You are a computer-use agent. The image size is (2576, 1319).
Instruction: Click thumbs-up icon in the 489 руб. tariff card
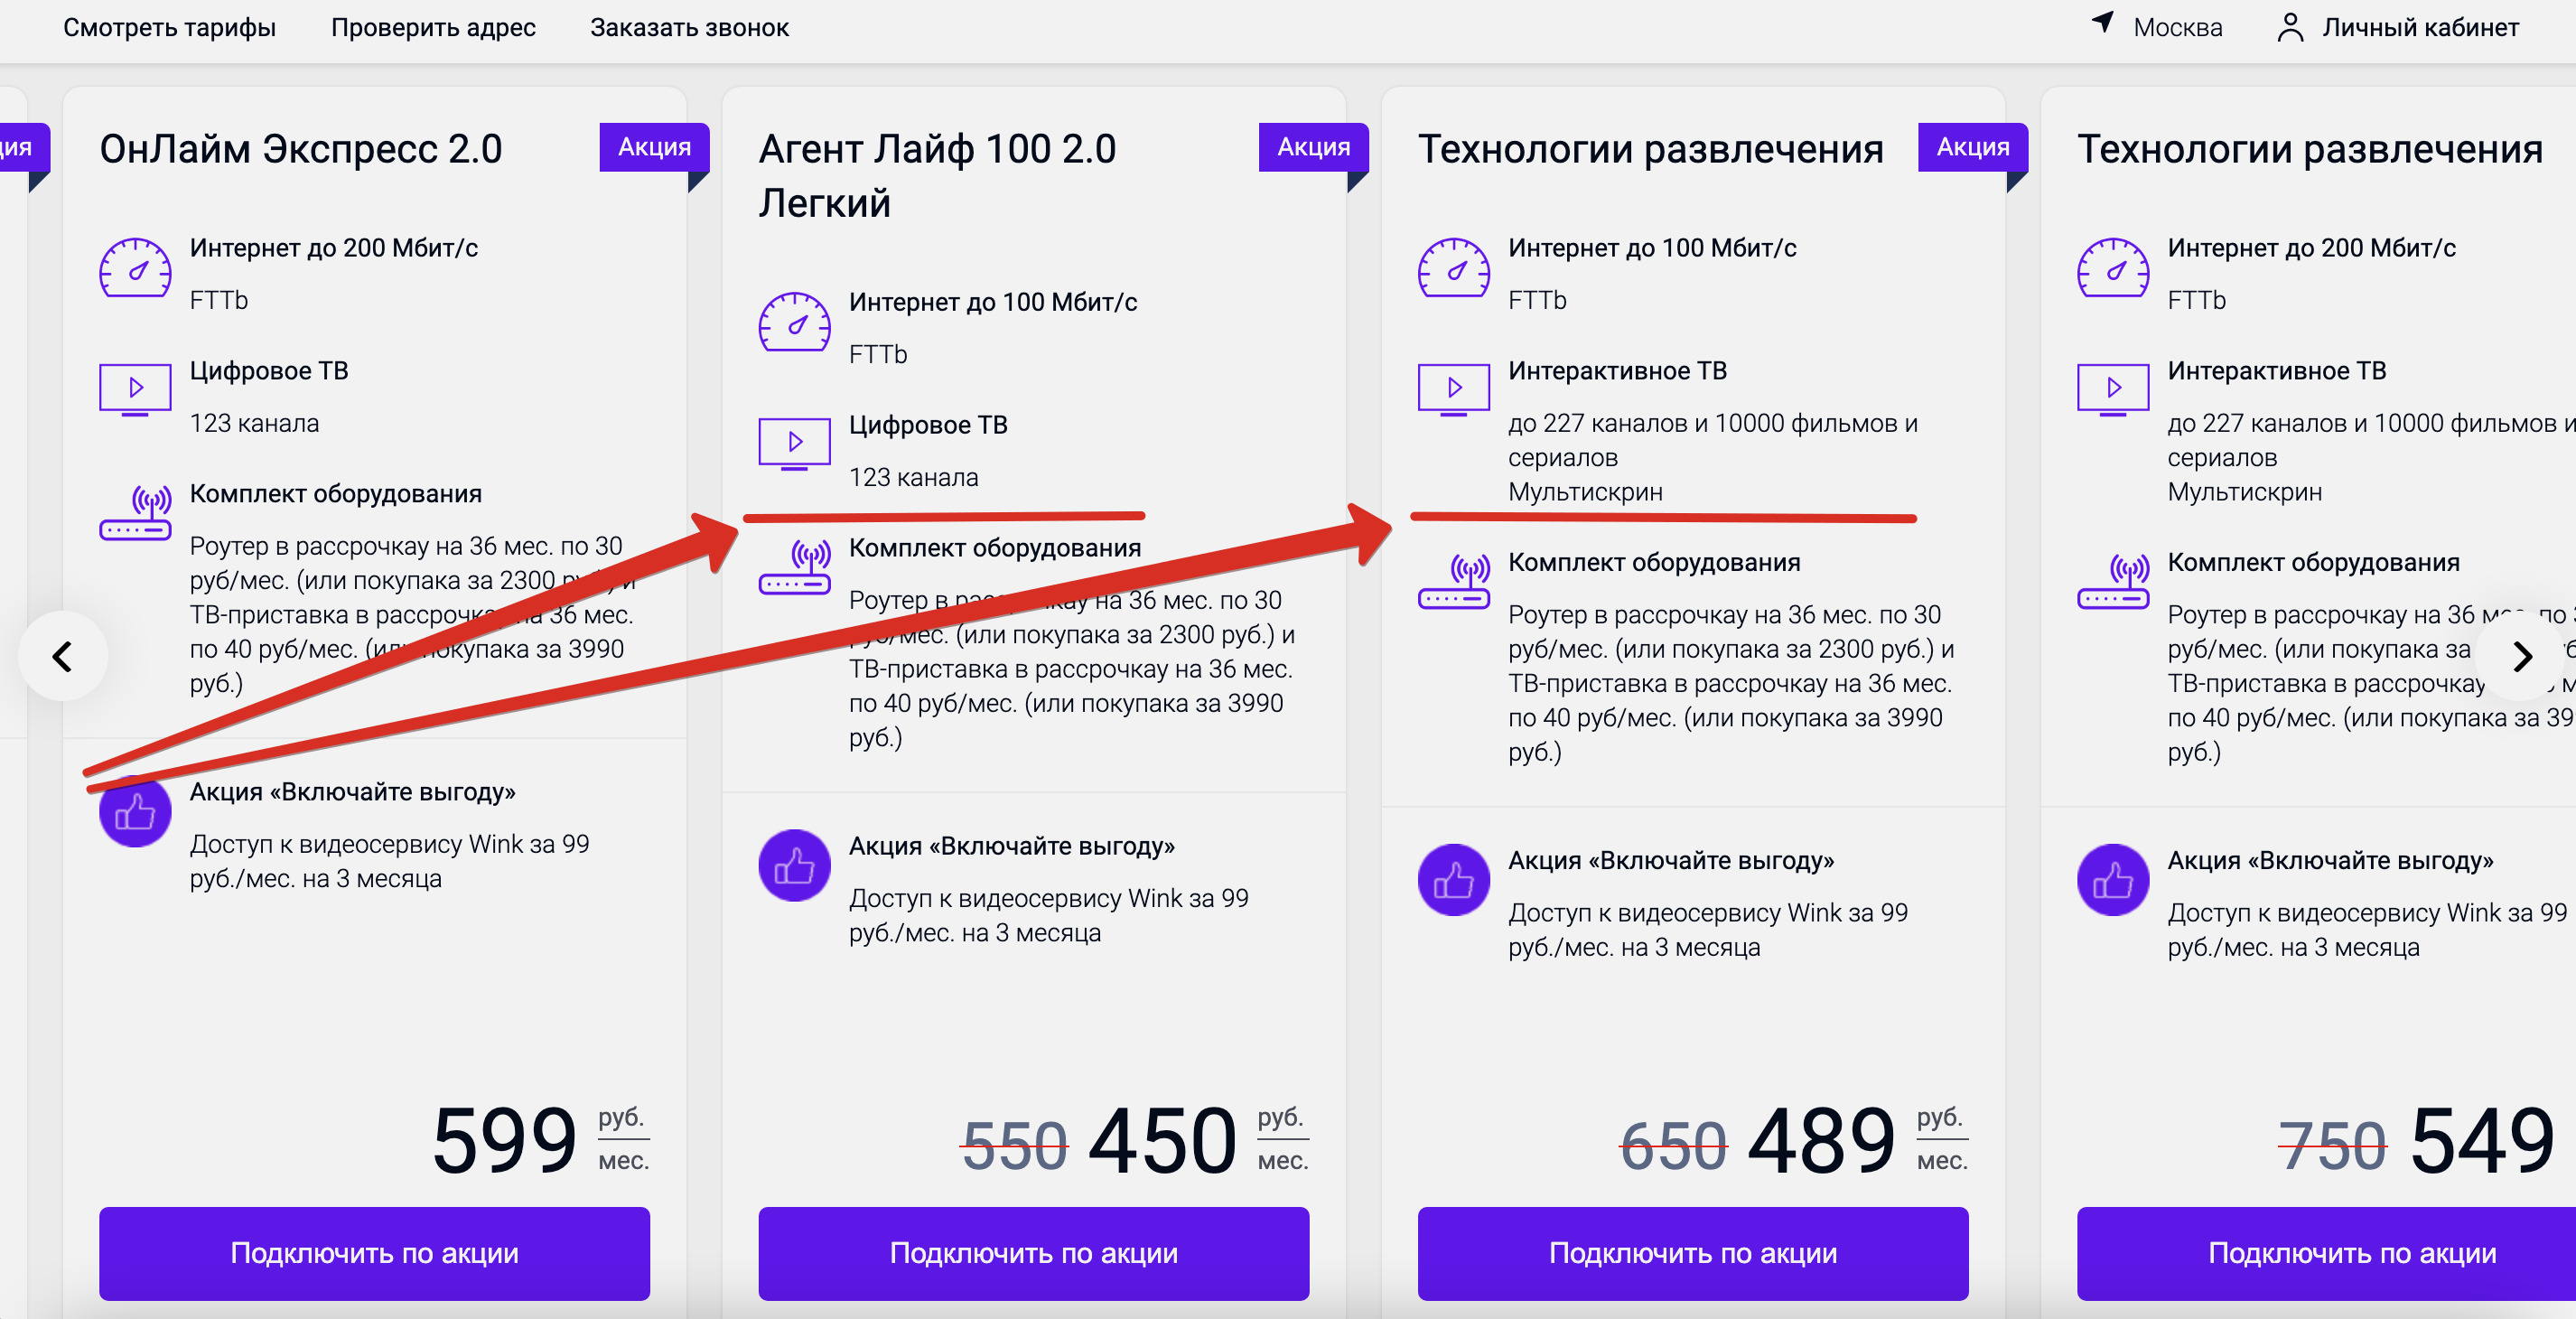tap(1454, 880)
